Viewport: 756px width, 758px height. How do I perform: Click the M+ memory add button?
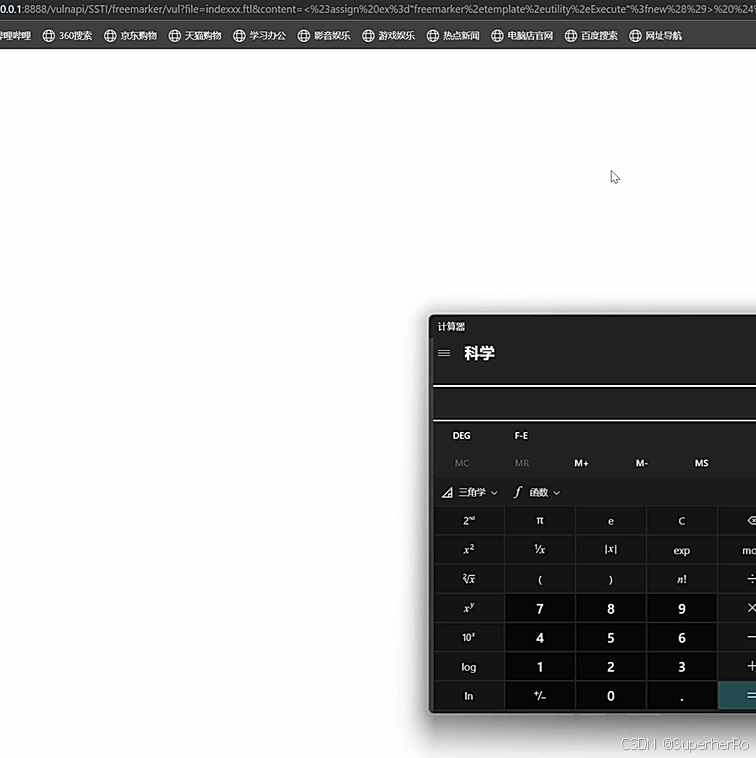[582, 463]
